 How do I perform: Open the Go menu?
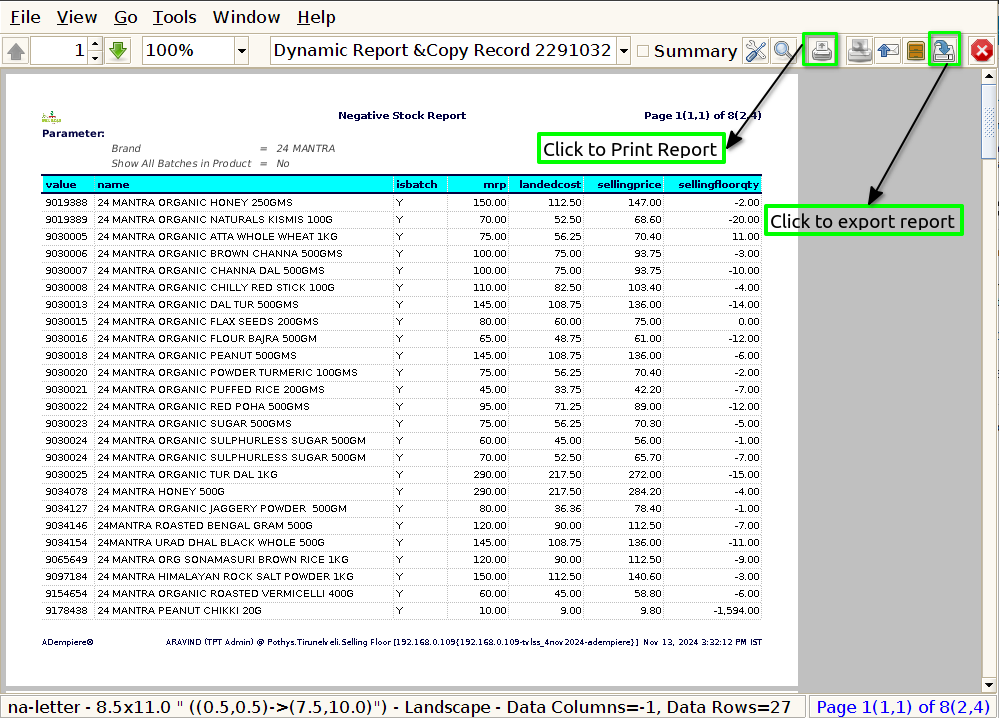click(126, 17)
